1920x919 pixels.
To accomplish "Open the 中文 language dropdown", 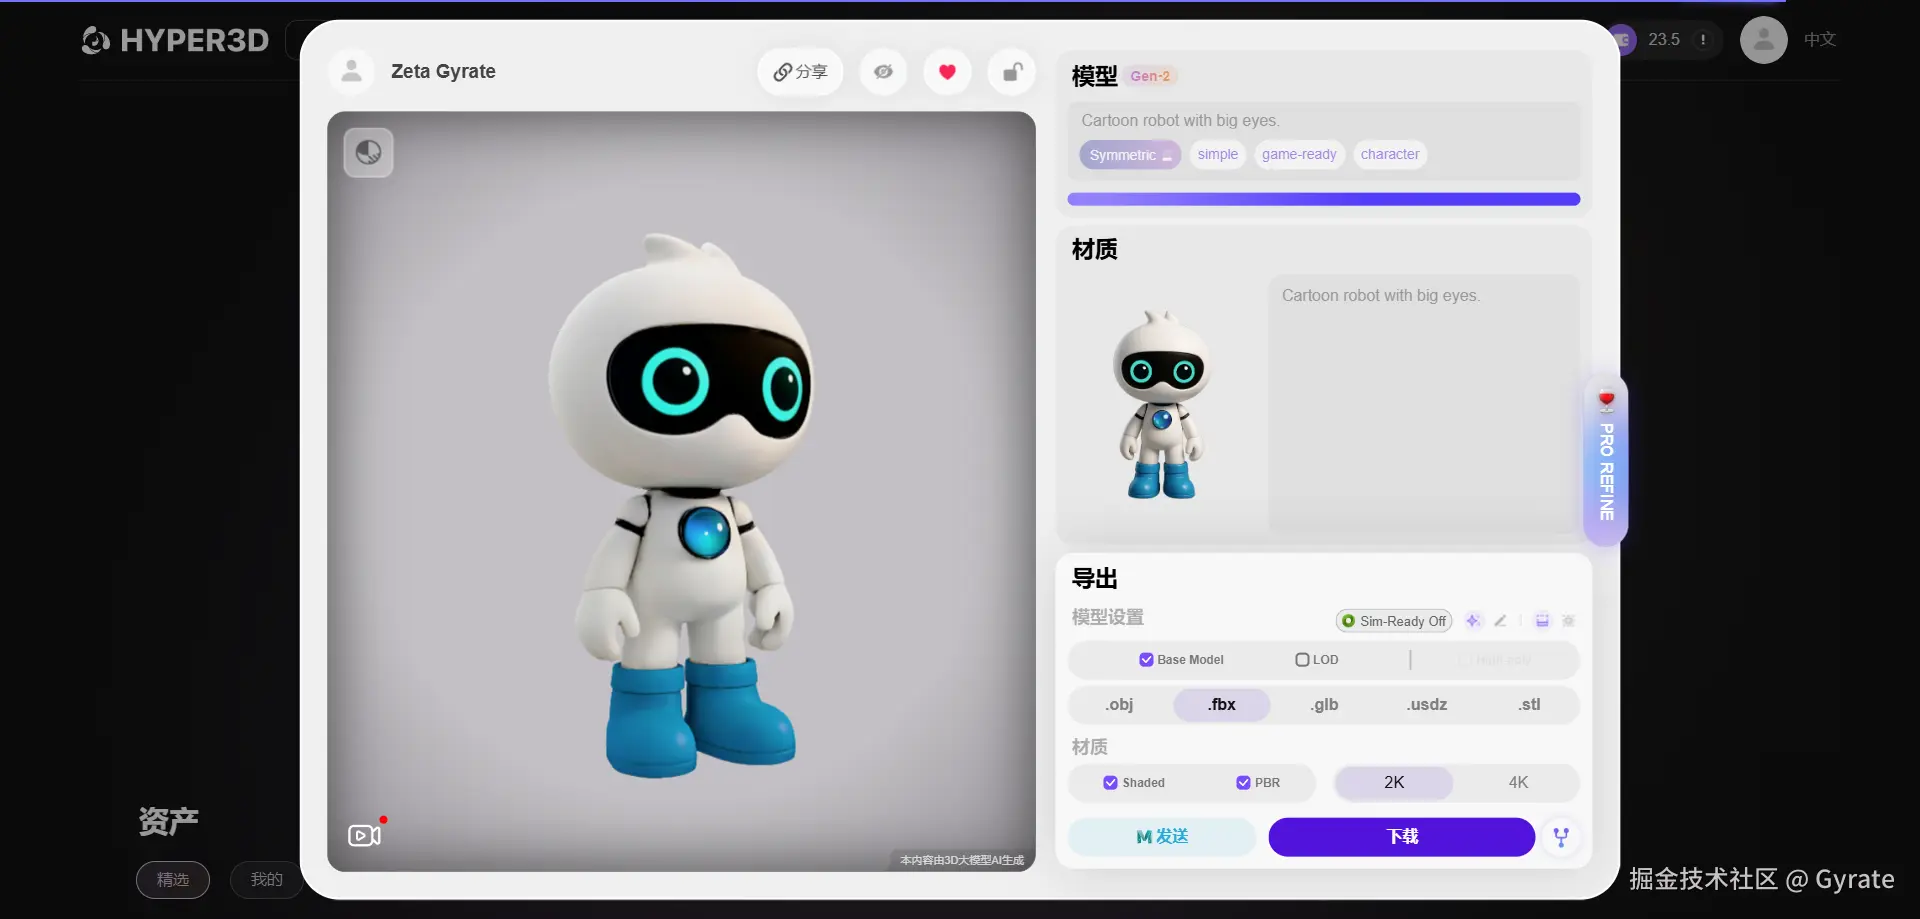I will click(x=1818, y=40).
